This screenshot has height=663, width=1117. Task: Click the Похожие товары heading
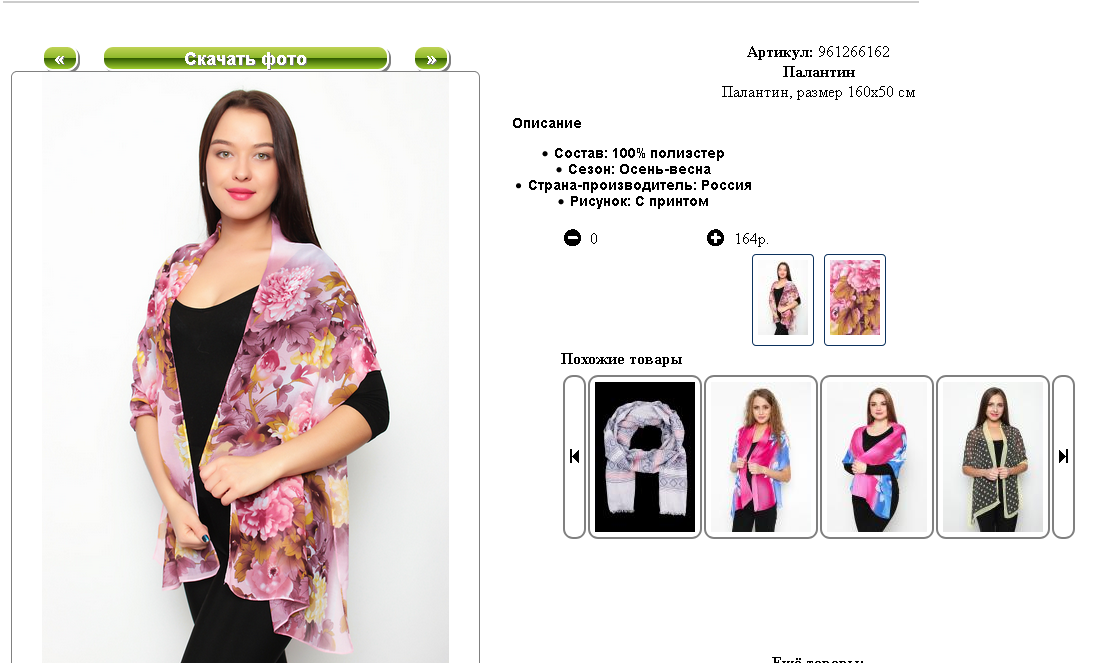(x=621, y=359)
